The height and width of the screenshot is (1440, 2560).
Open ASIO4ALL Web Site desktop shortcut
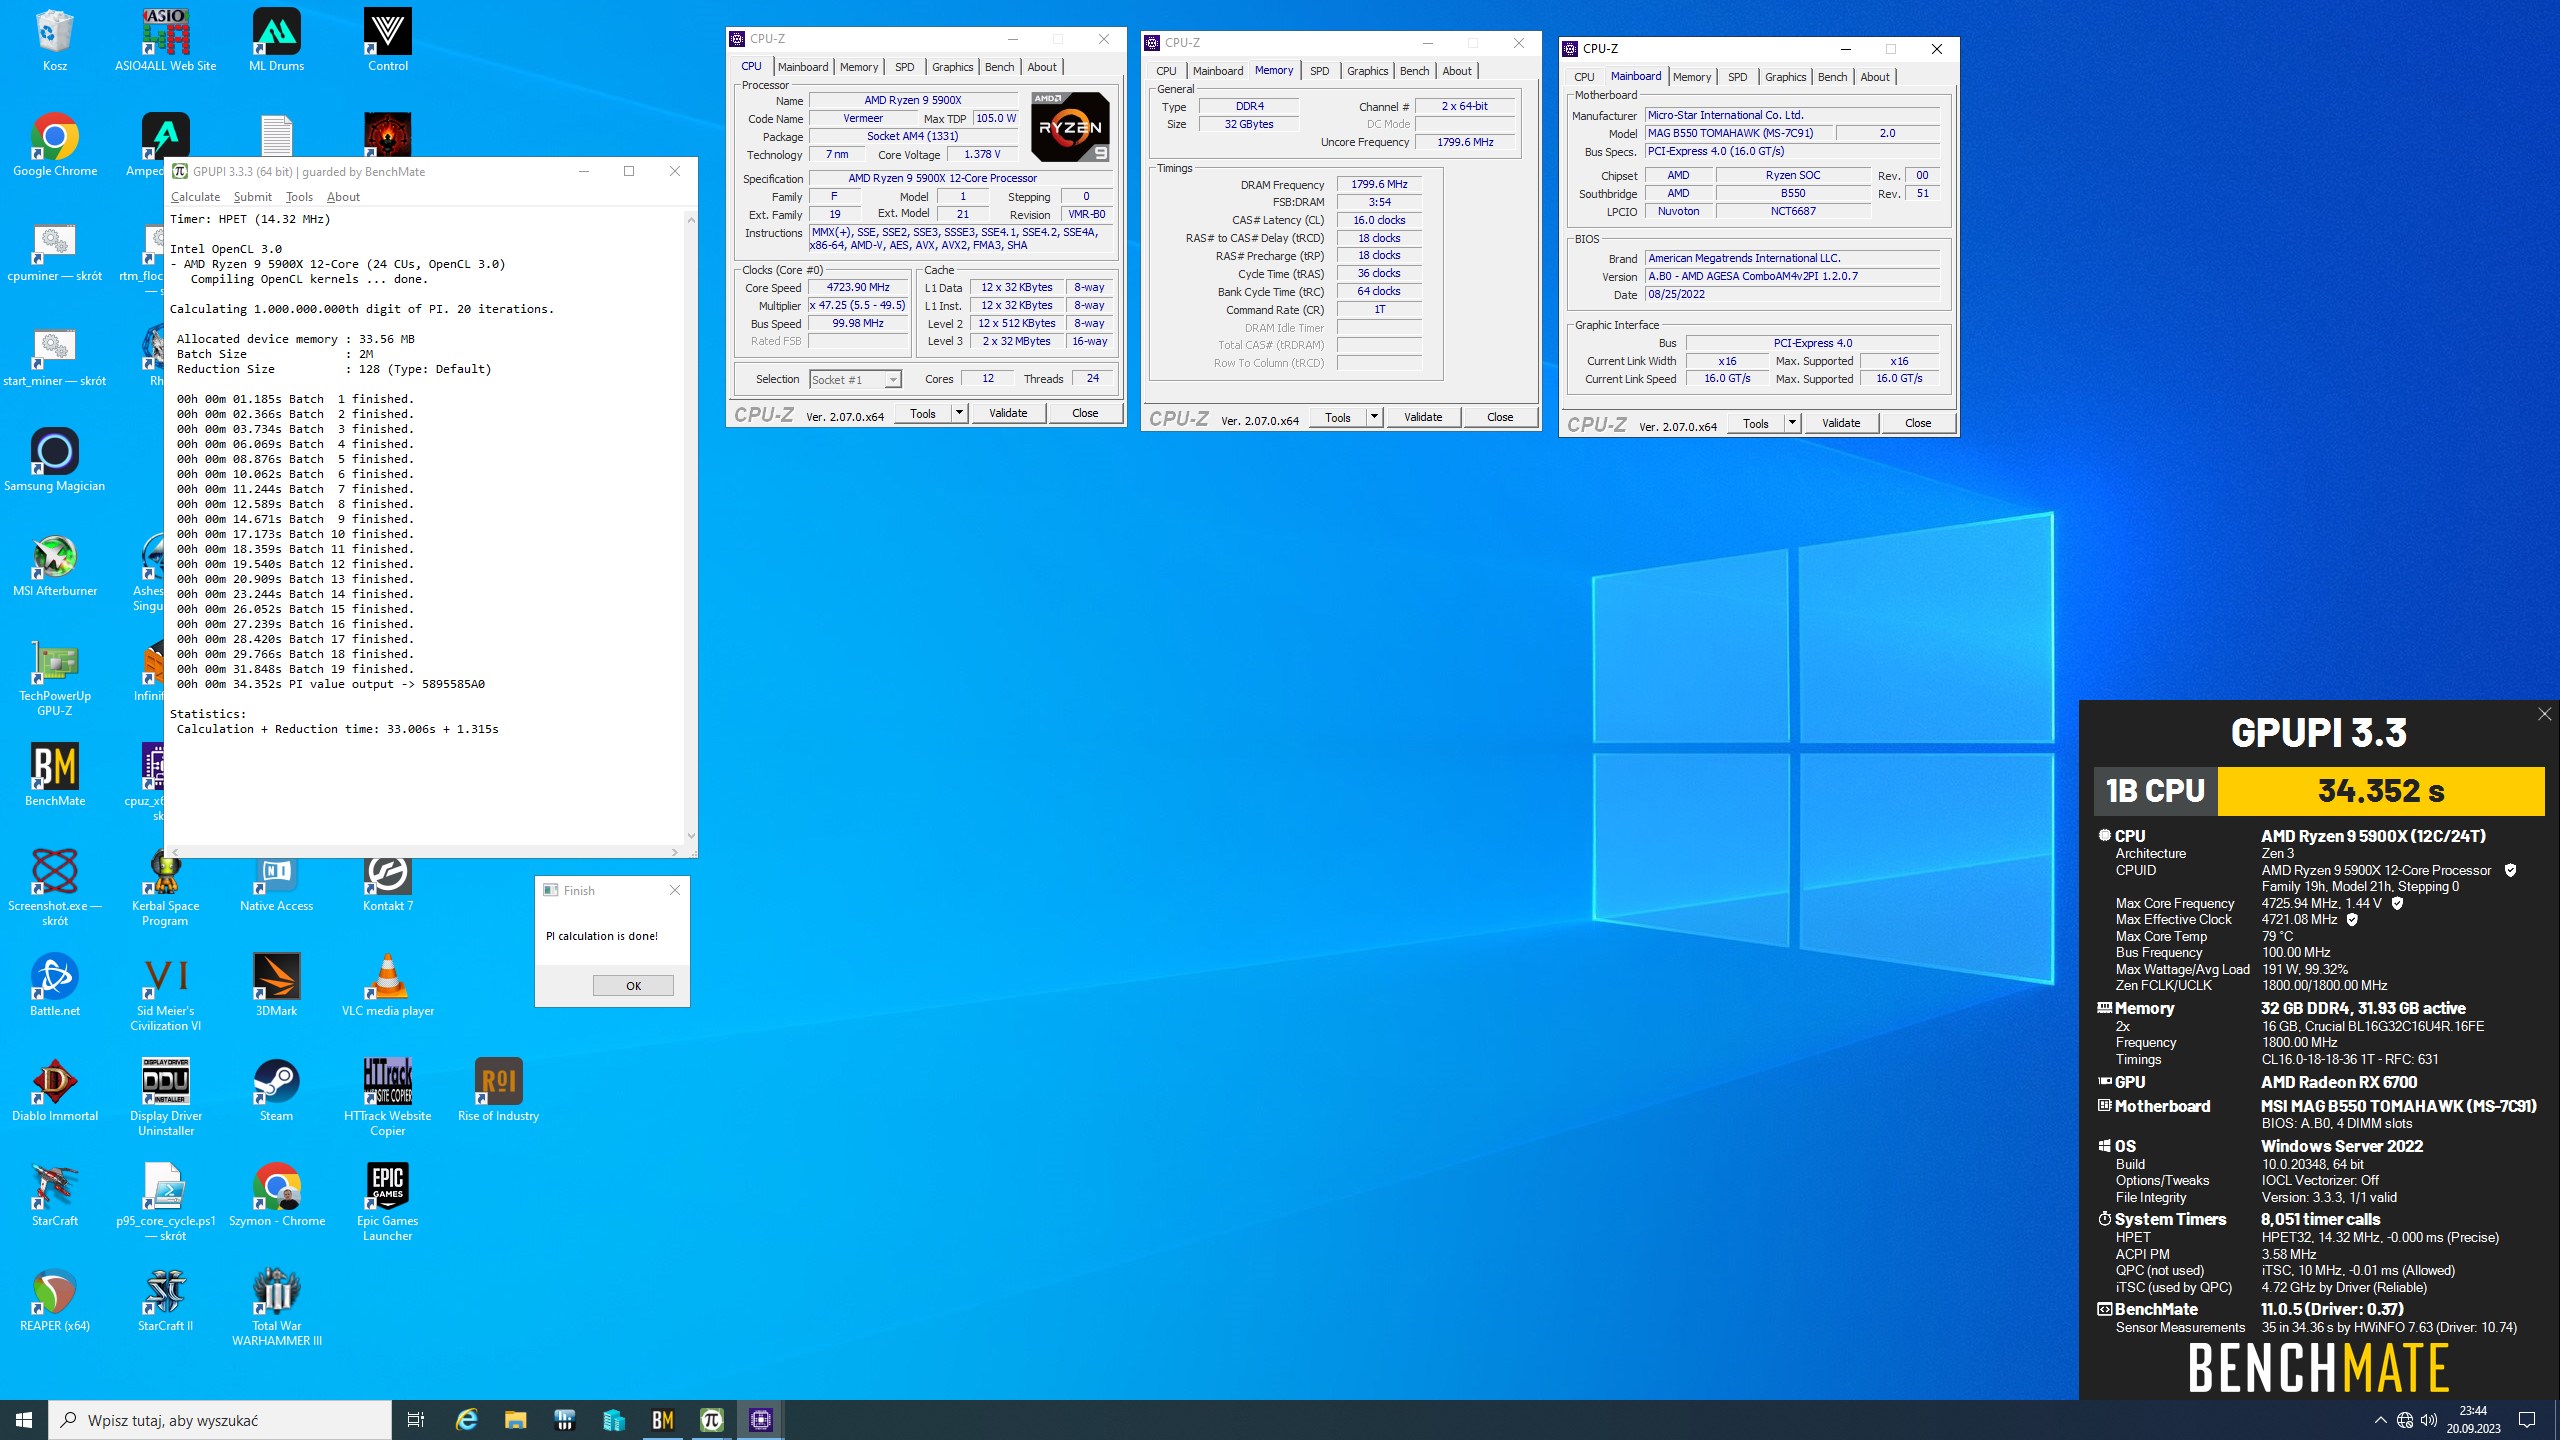[x=165, y=40]
